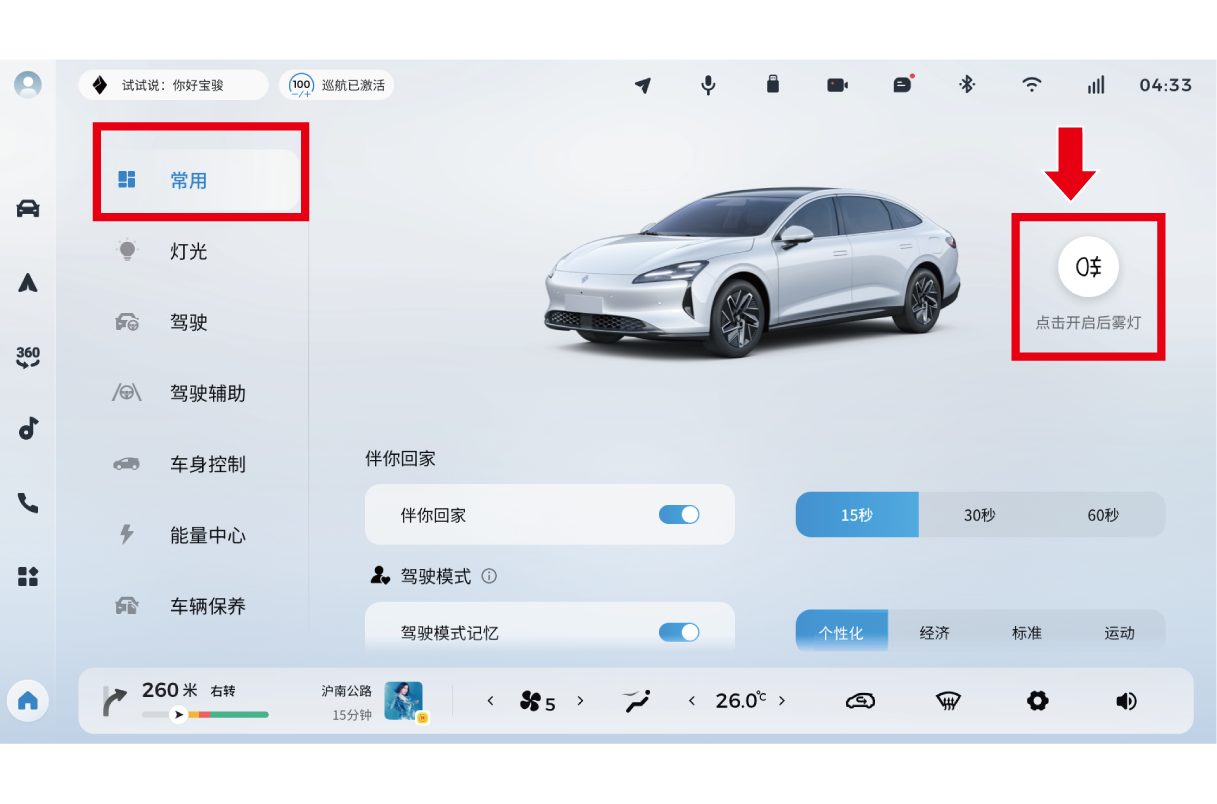Lower temperature with left chevron
The height and width of the screenshot is (804, 1217).
click(692, 701)
